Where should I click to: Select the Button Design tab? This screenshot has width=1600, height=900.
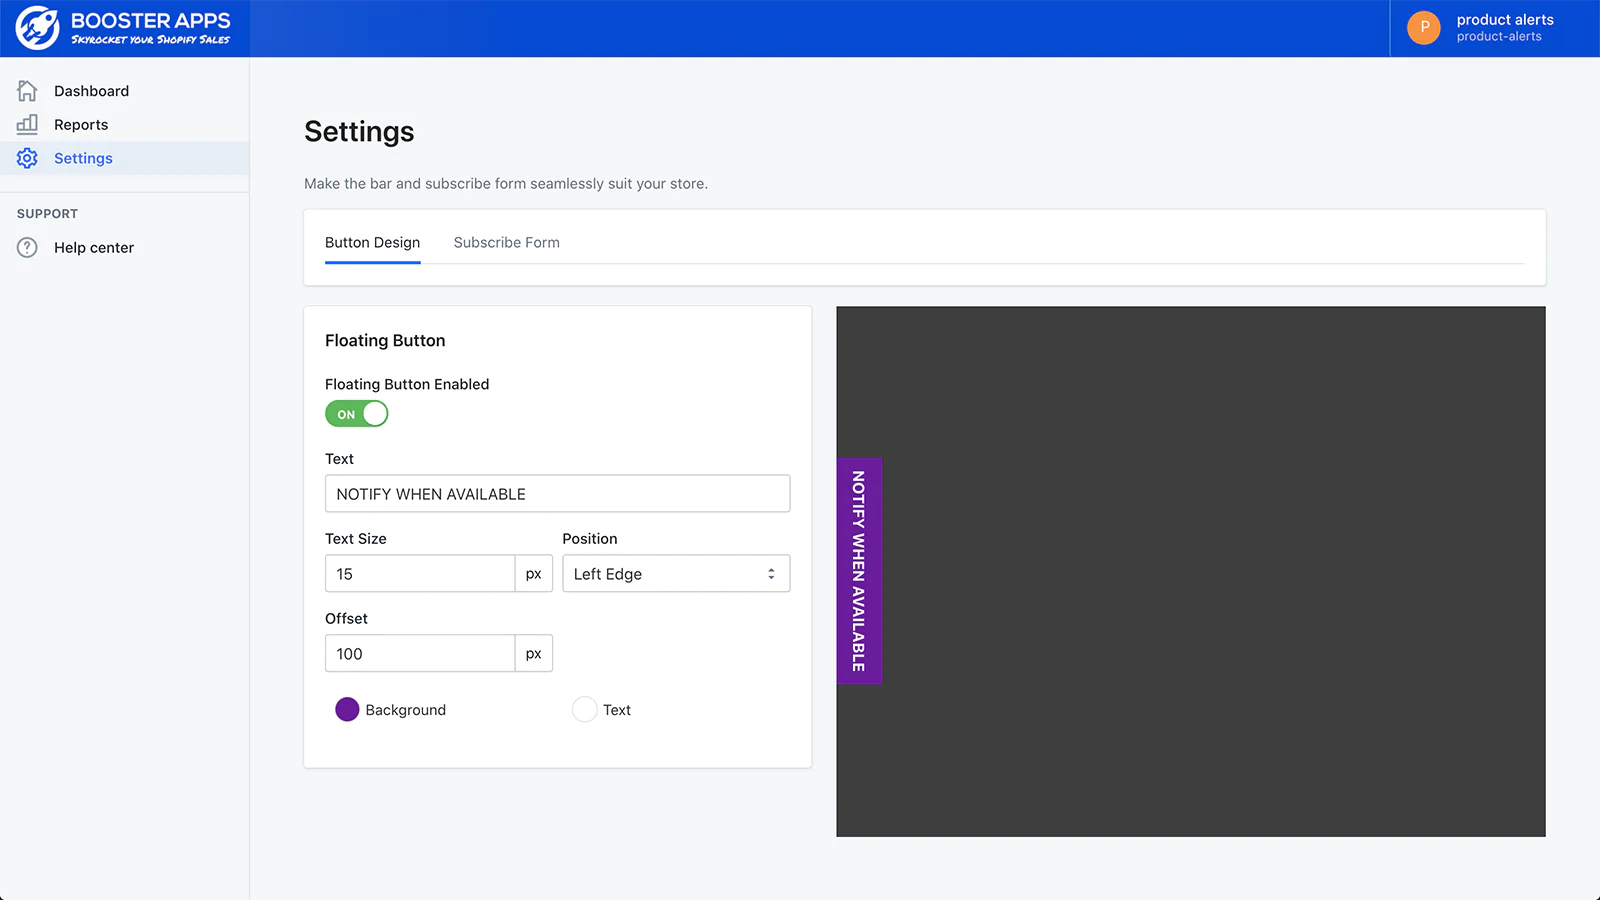(372, 243)
